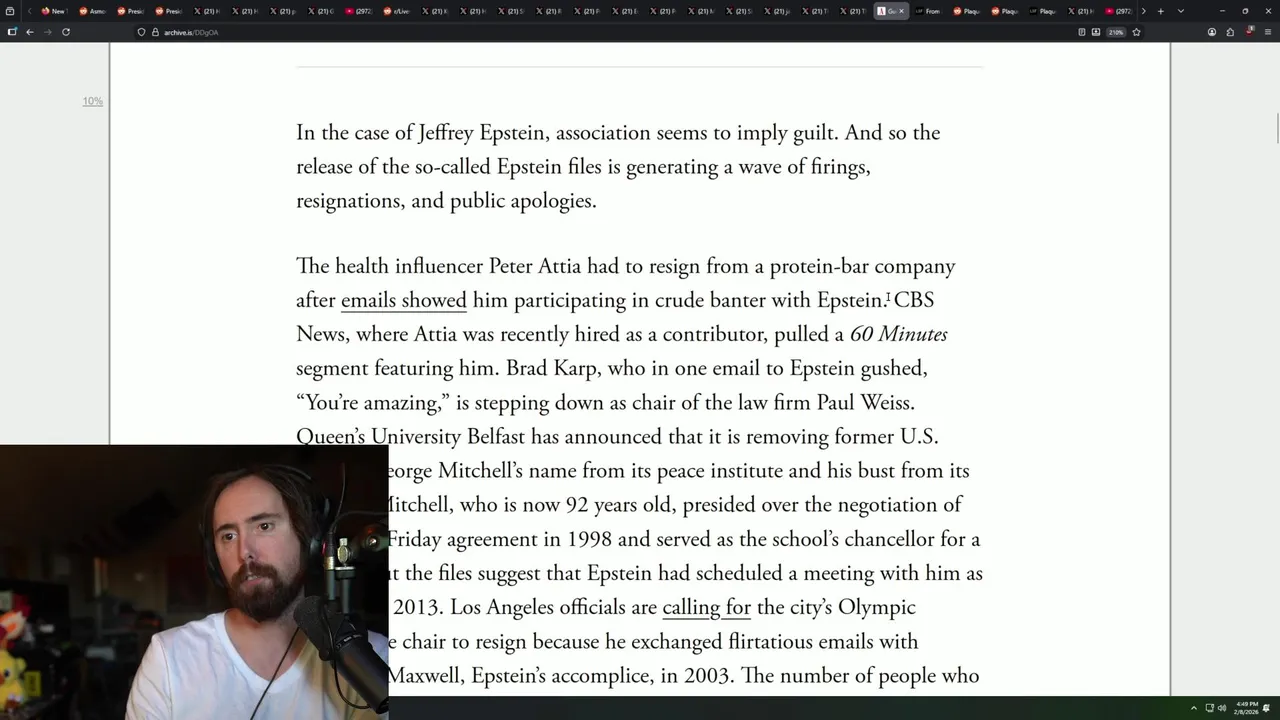
Task: View site security via the padlock icon
Action: click(x=155, y=32)
